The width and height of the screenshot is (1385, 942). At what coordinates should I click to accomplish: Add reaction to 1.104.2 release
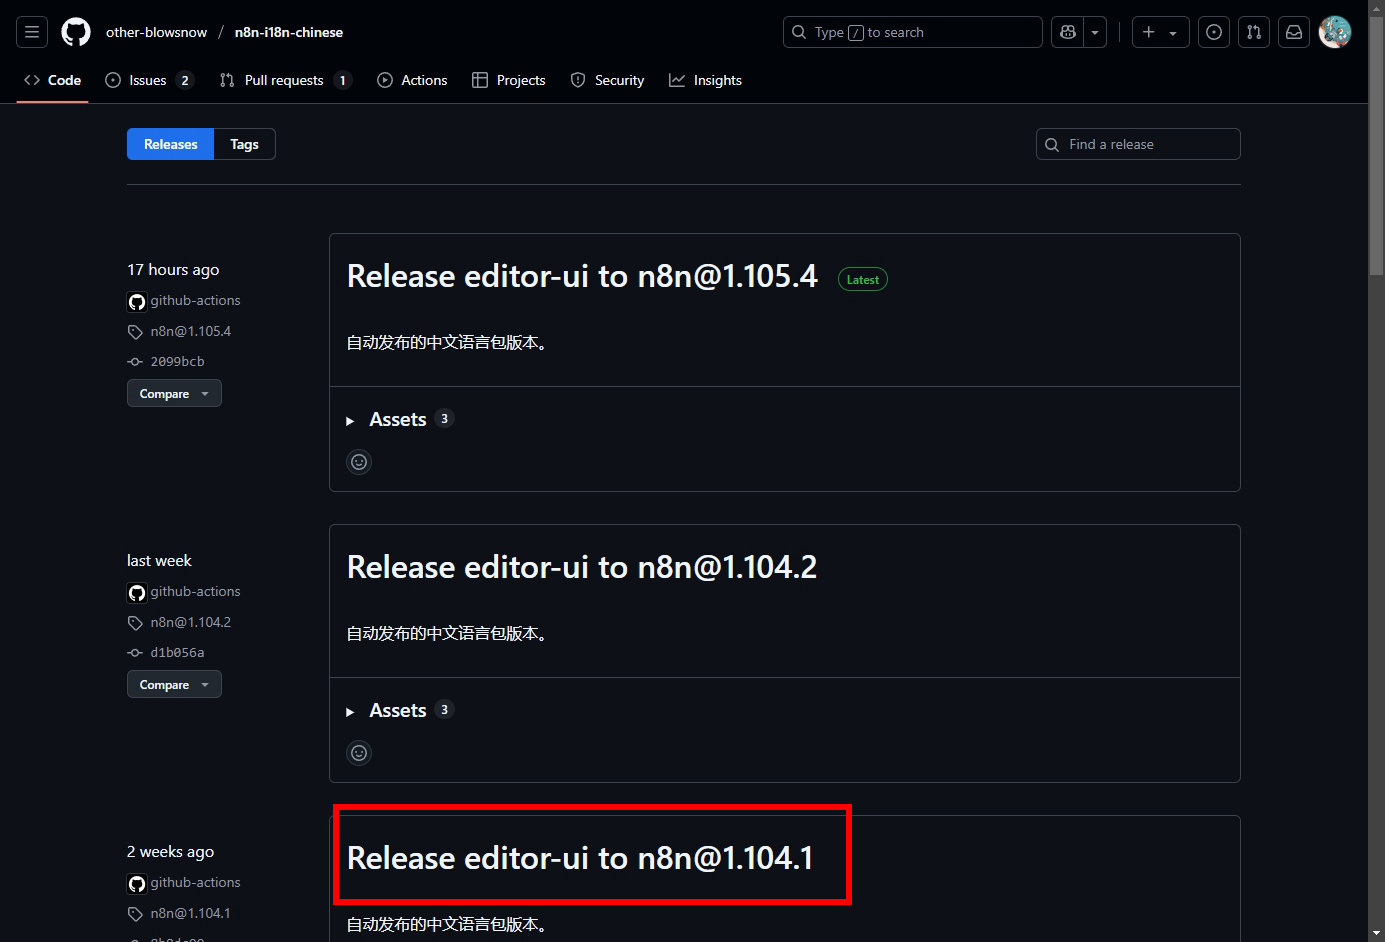pyautogui.click(x=359, y=752)
